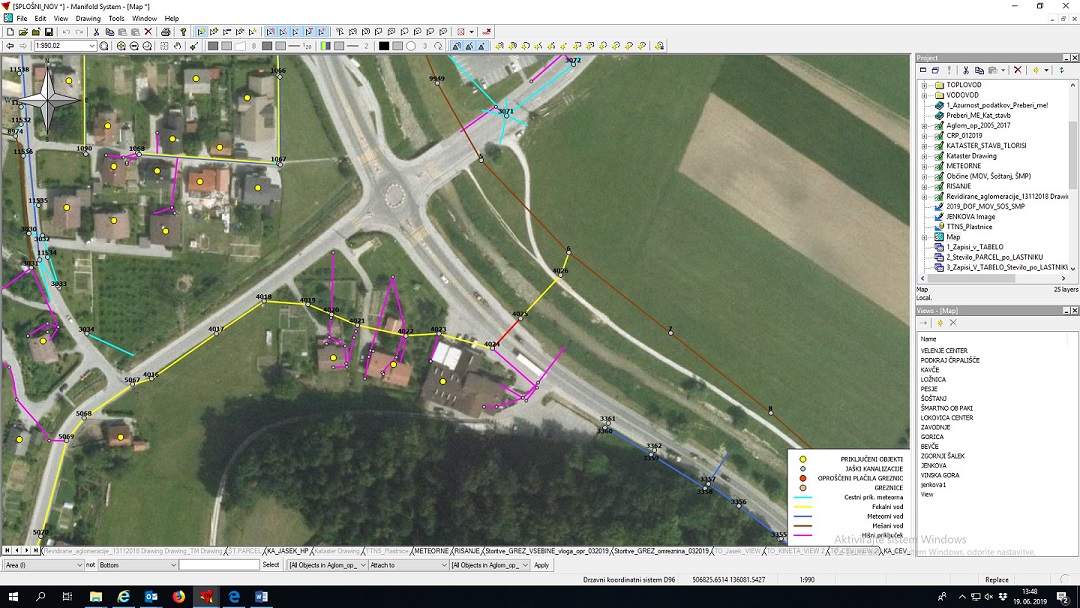Image resolution: width=1080 pixels, height=608 pixels.
Task: Expand the TOPLOVOD folder in Project tree
Action: [925, 85]
